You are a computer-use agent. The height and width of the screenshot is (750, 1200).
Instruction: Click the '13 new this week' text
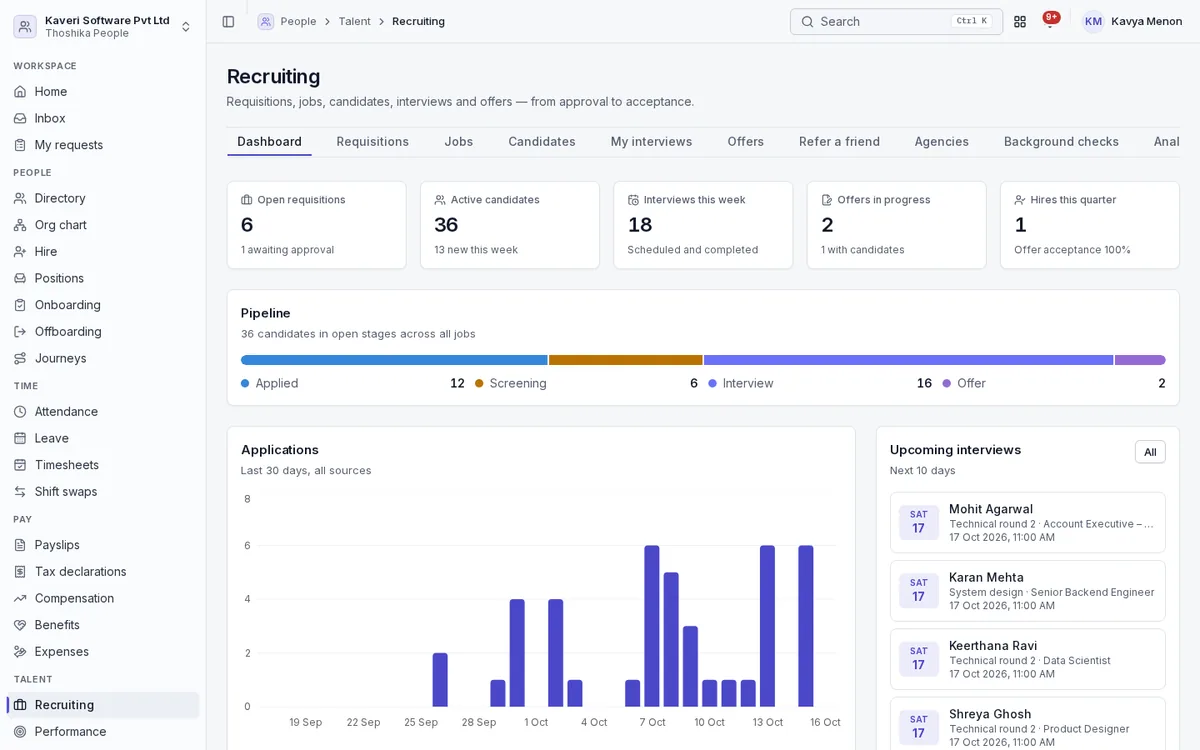pos(476,250)
